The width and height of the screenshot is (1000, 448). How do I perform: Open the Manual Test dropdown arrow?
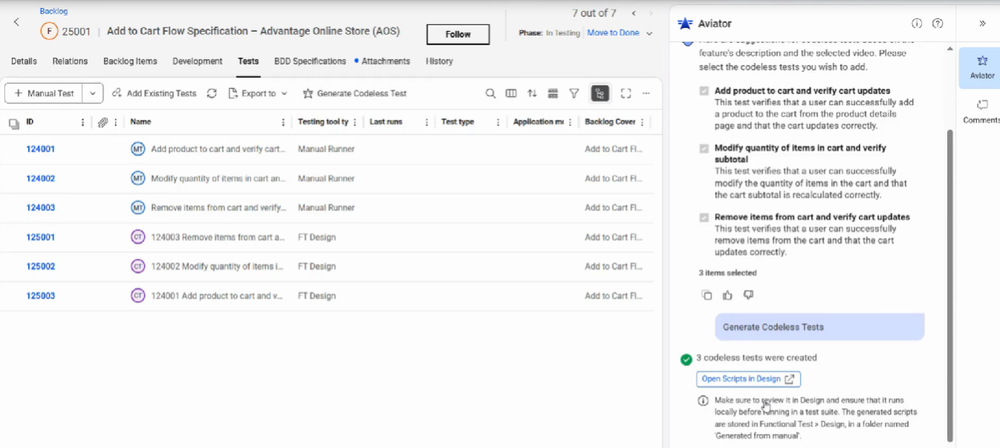tap(92, 93)
